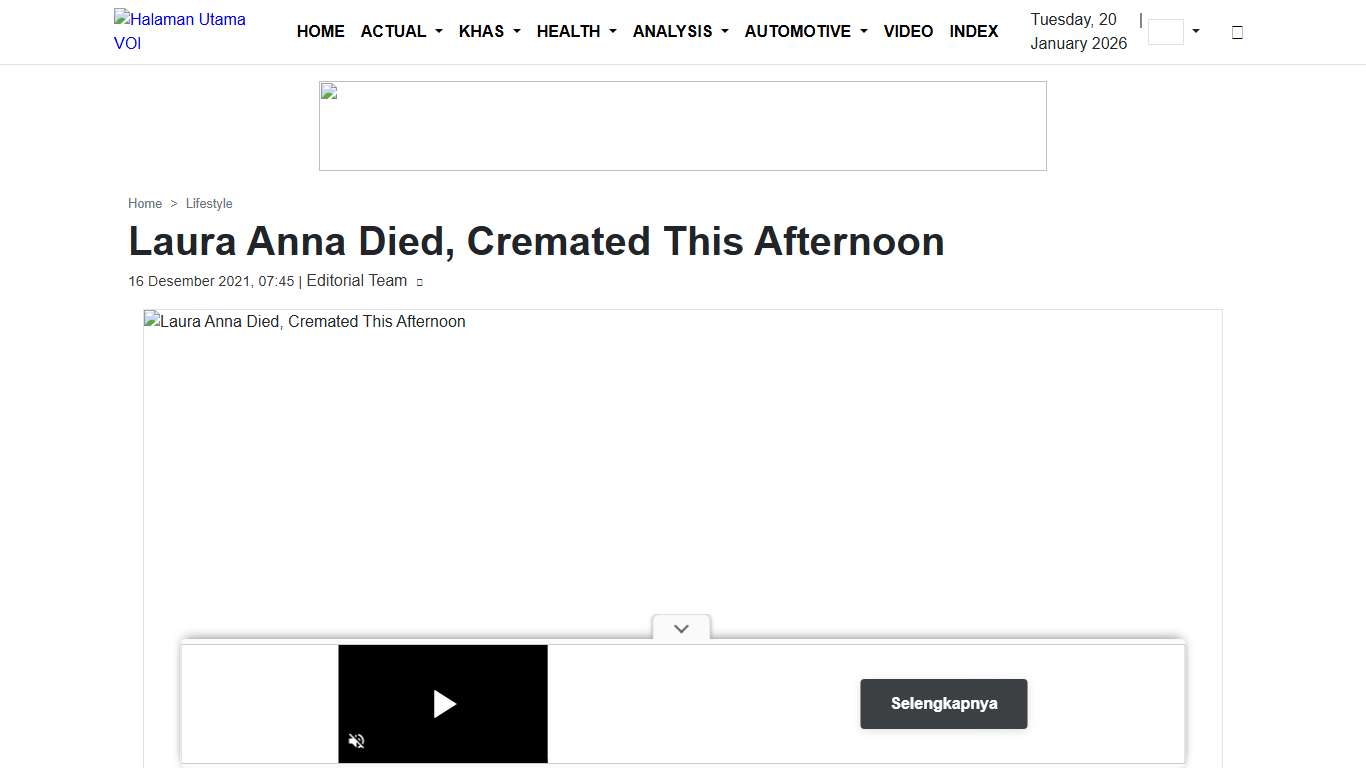
Task: Open the site search
Action: pos(1237,32)
